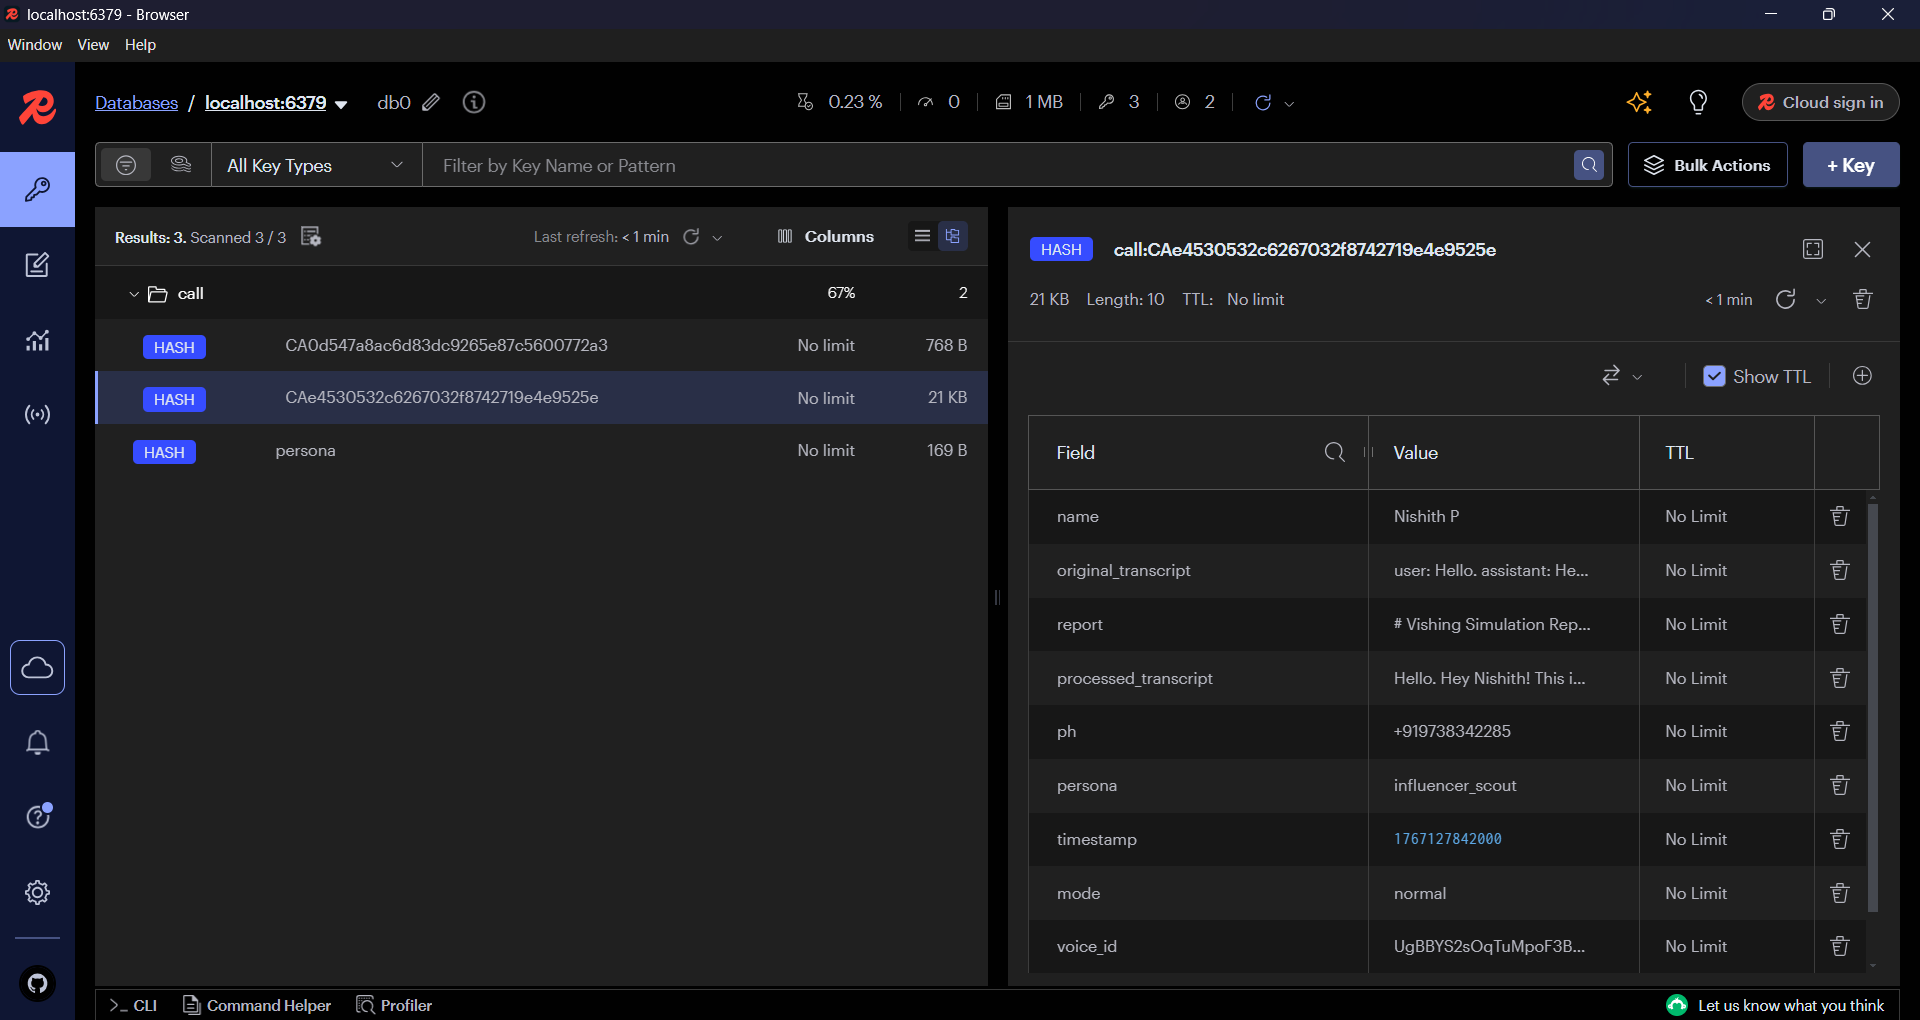Open the Pub/Sub sidebar icon

pos(37,415)
